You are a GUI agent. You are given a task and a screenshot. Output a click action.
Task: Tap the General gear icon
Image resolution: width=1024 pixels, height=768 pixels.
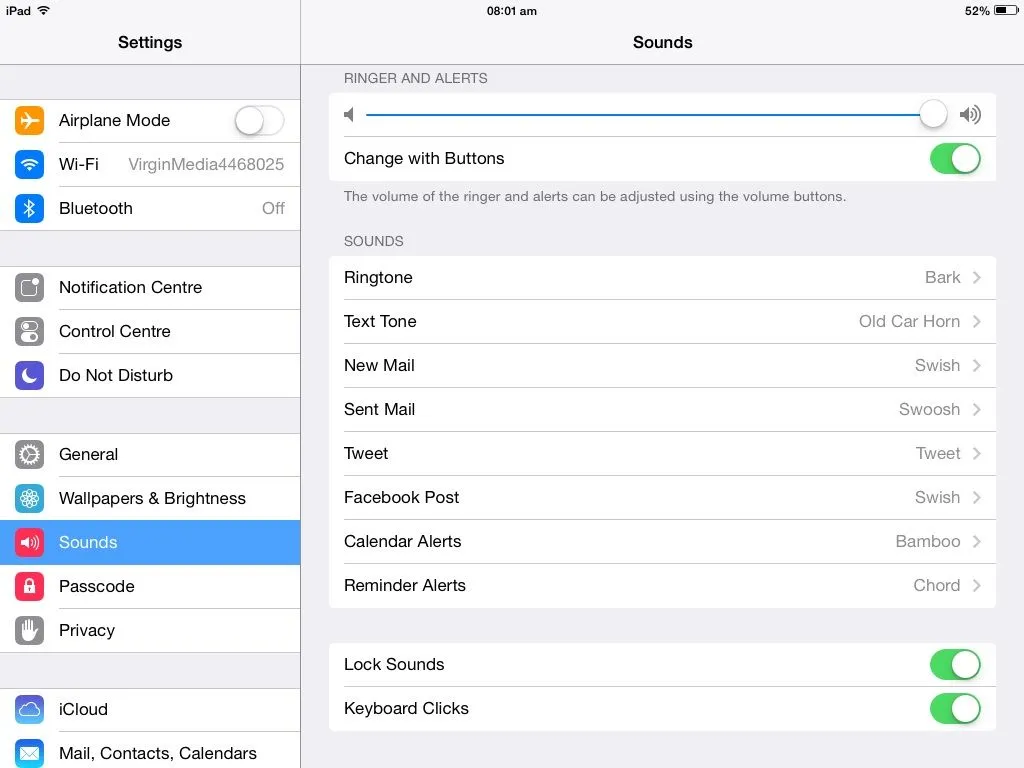30,455
